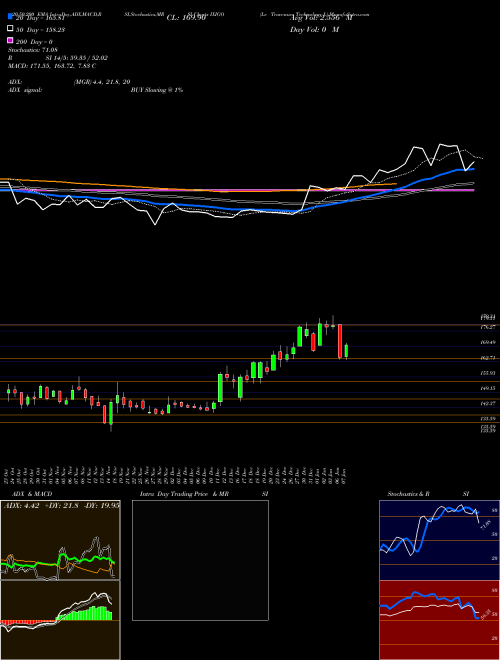Open the ADX indicator chart thumbnail
Screen dimensions: 500x660
pyautogui.click(x=60, y=540)
